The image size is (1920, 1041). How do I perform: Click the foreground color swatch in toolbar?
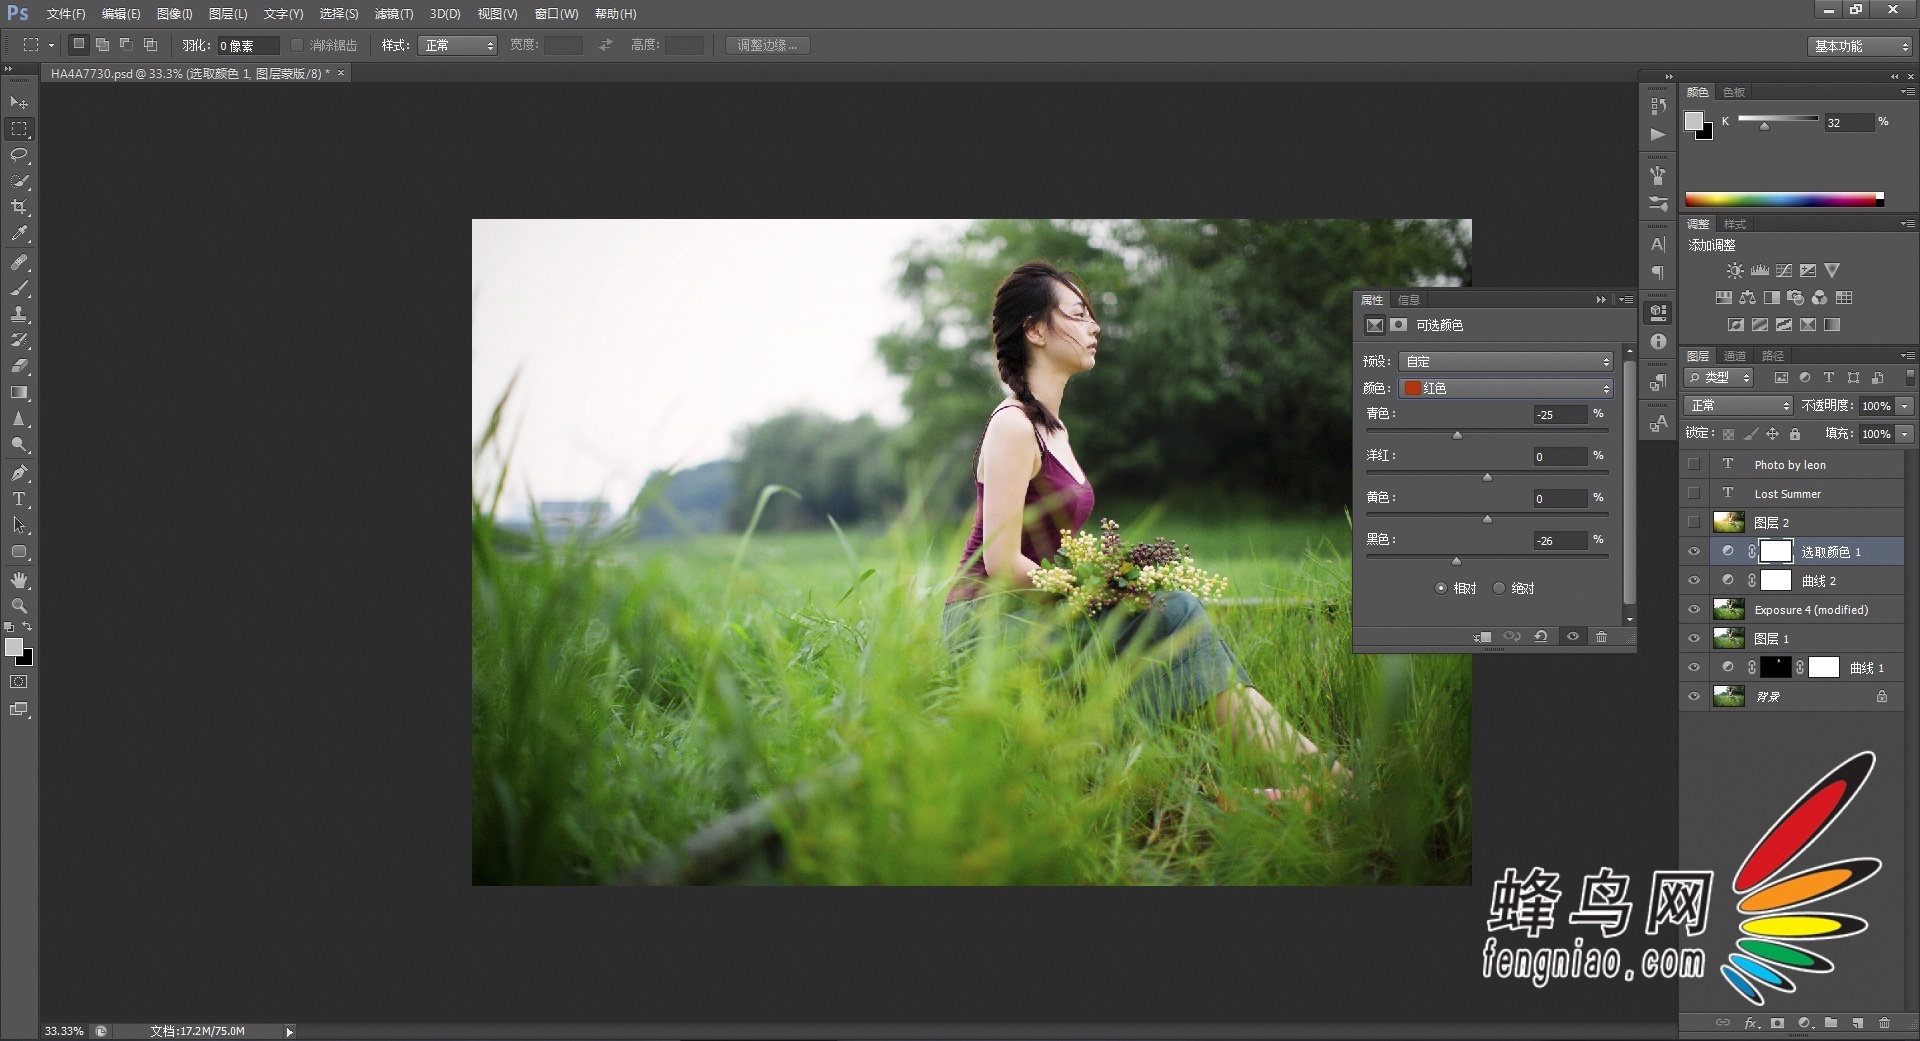coord(14,647)
